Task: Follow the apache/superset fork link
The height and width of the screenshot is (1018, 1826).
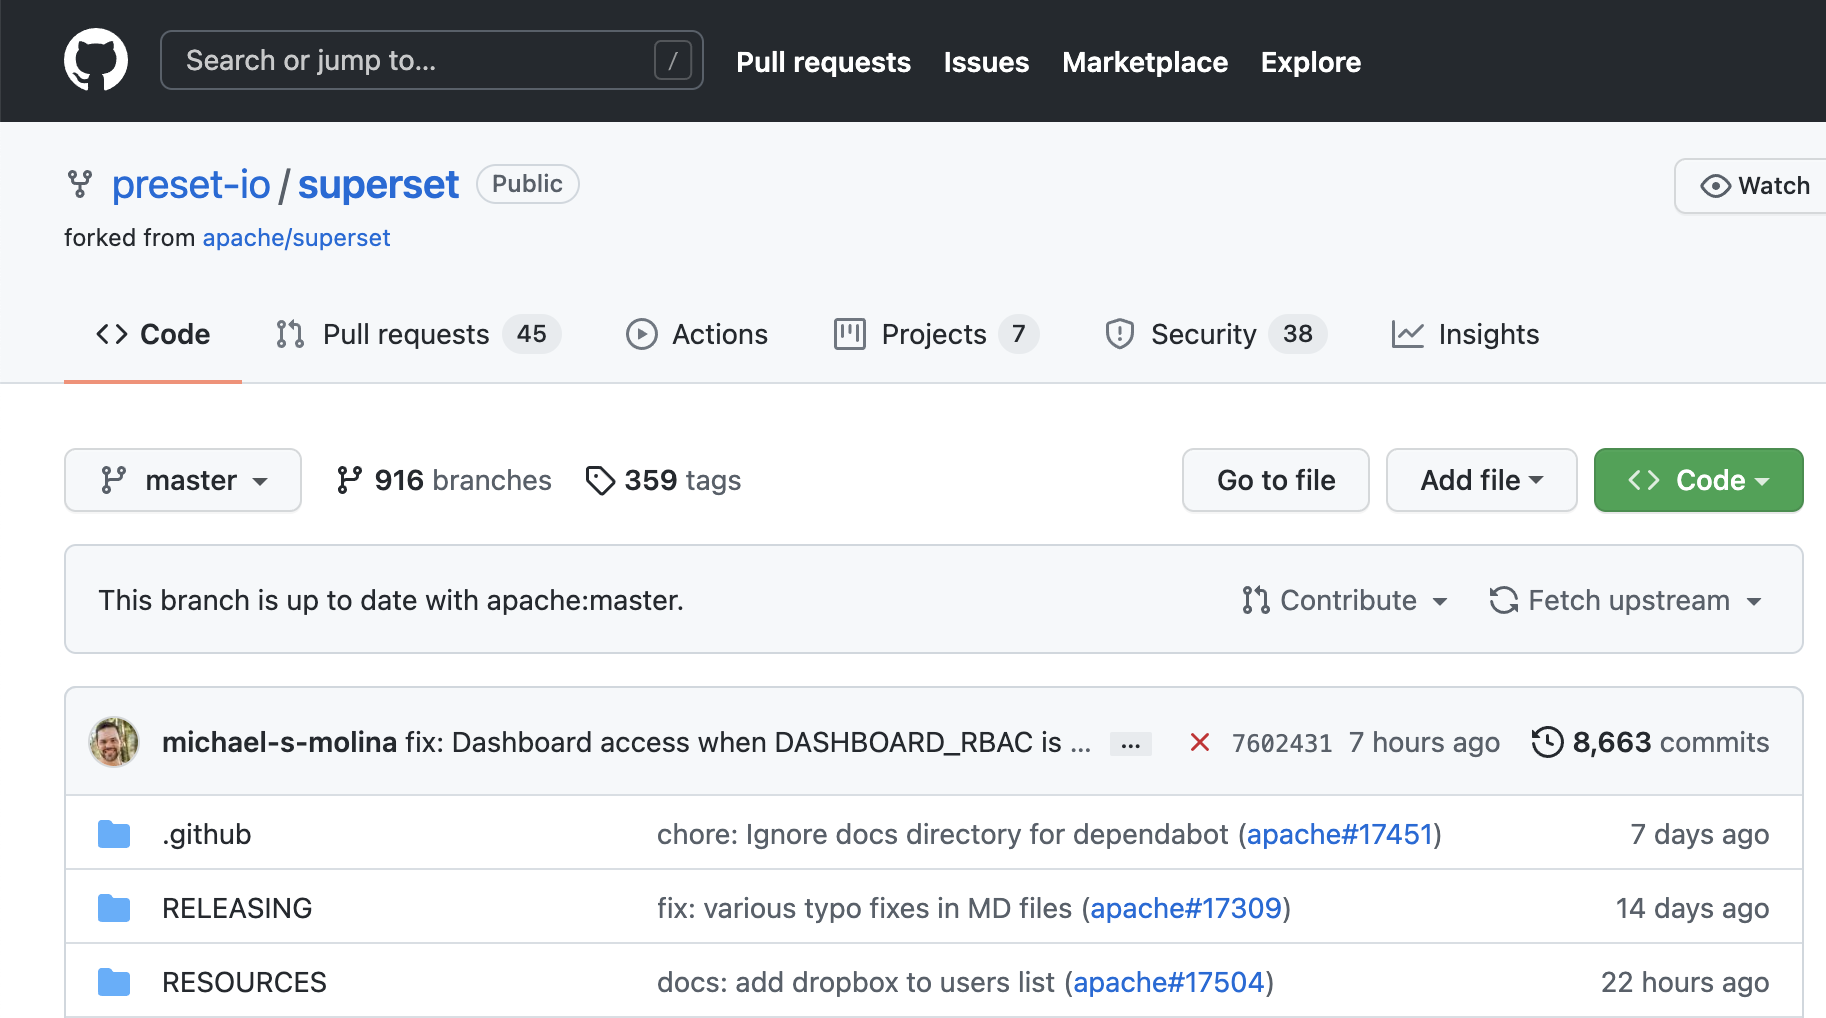Action: coord(296,238)
